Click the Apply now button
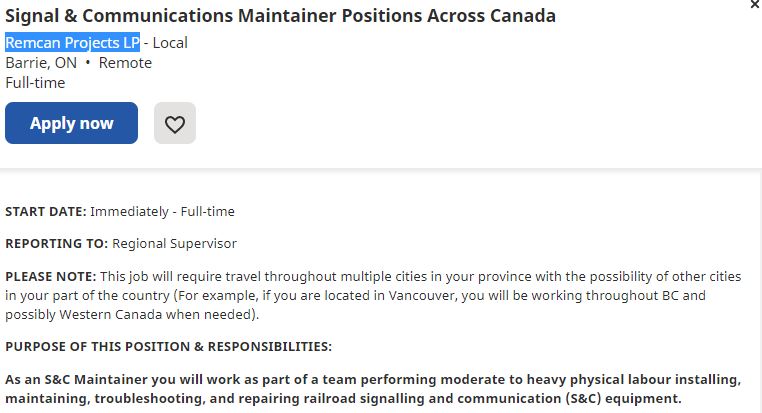 point(71,123)
